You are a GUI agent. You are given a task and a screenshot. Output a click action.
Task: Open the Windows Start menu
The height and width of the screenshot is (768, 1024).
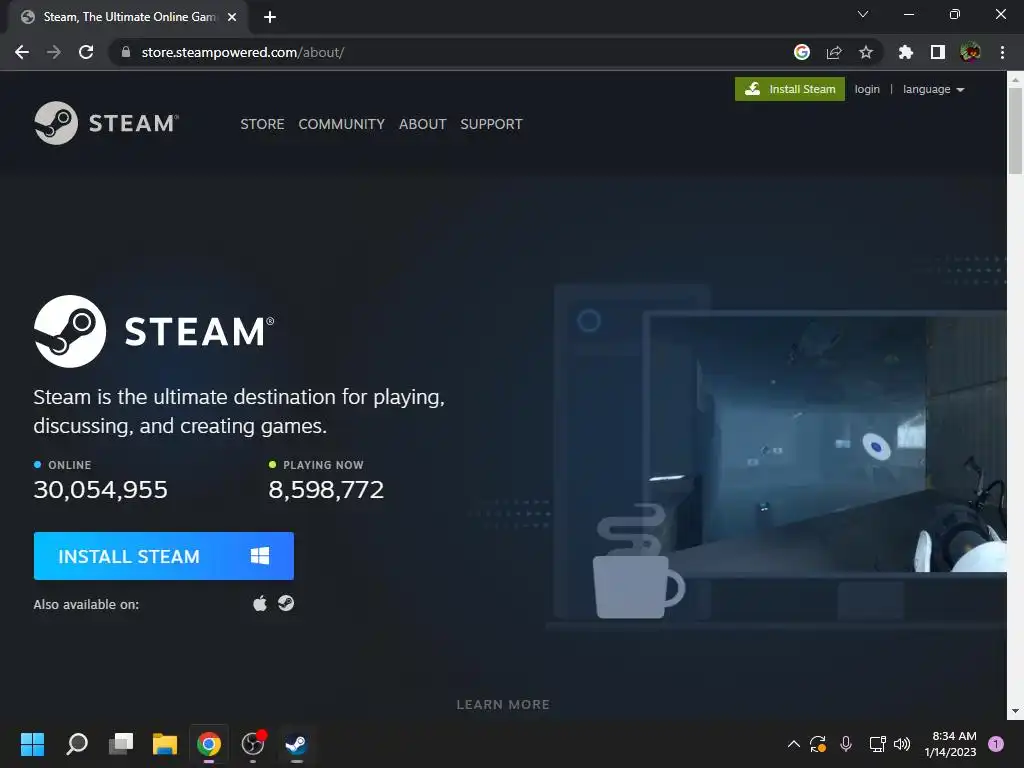[x=32, y=744]
